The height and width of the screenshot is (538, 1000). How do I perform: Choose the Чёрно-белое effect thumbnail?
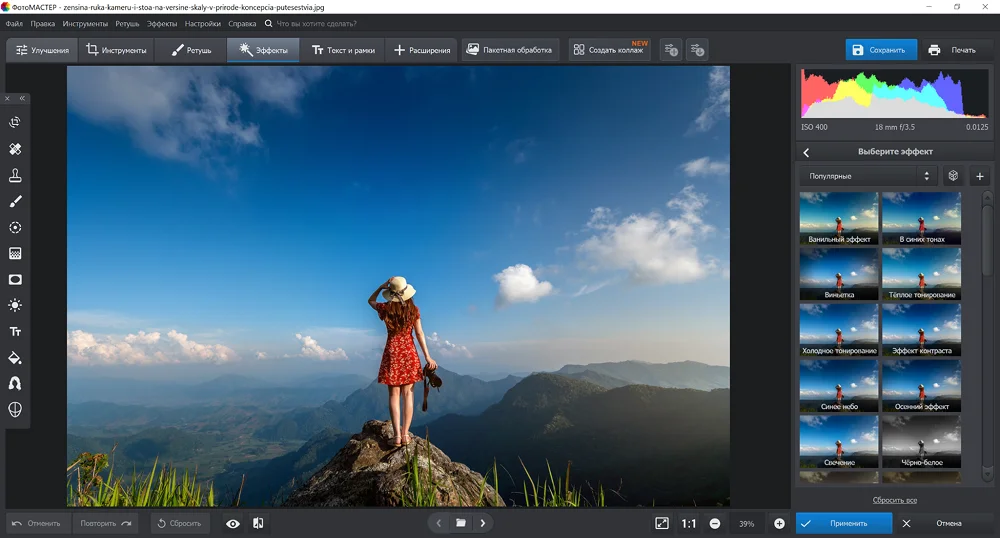tap(921, 442)
